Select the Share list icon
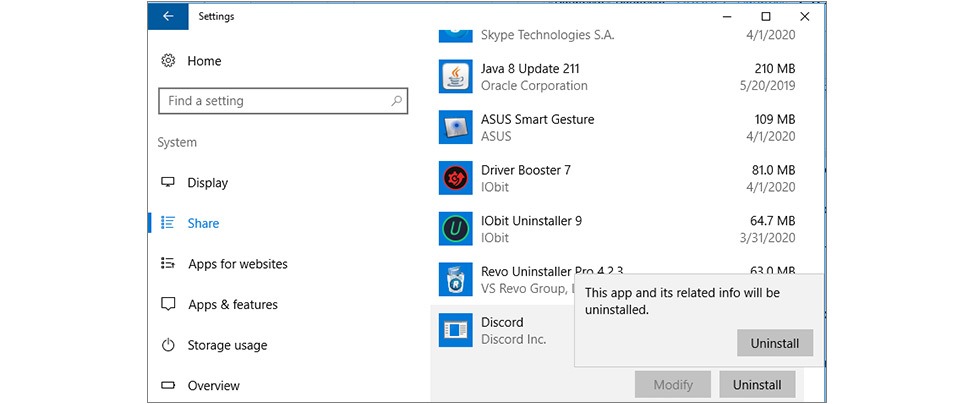 [x=168, y=223]
